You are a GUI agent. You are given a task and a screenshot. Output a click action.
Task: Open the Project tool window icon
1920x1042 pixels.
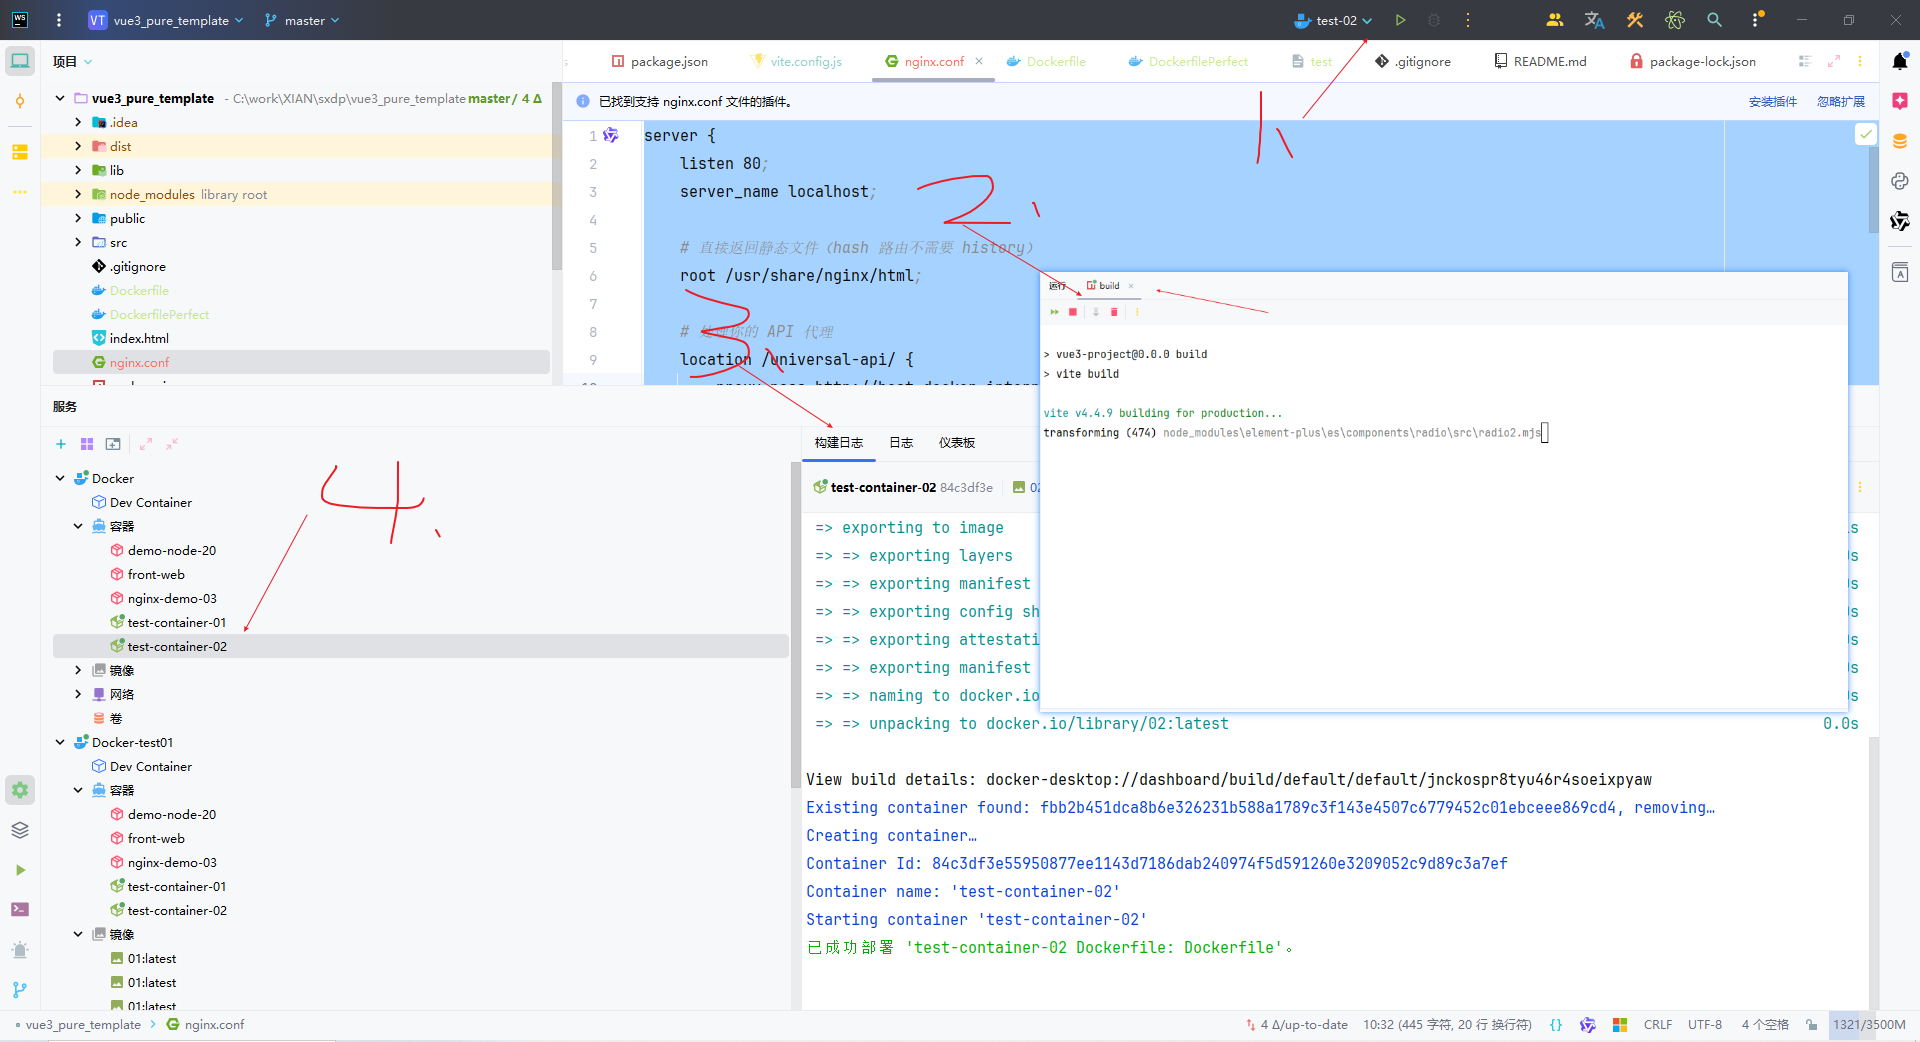point(20,61)
